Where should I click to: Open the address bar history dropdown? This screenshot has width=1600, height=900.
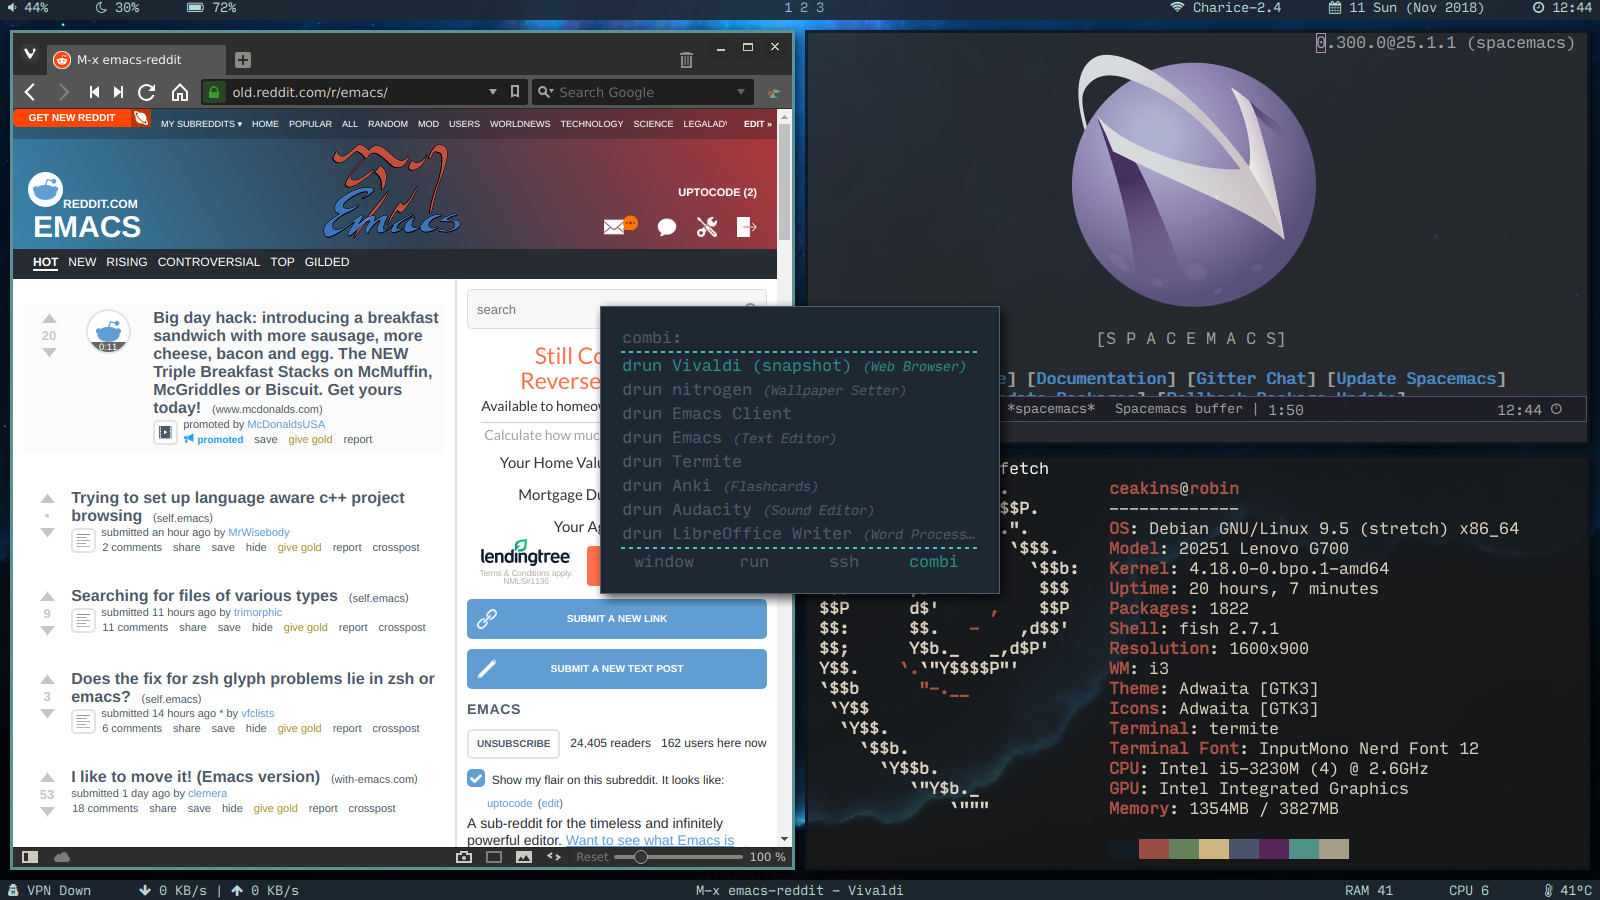tap(493, 92)
